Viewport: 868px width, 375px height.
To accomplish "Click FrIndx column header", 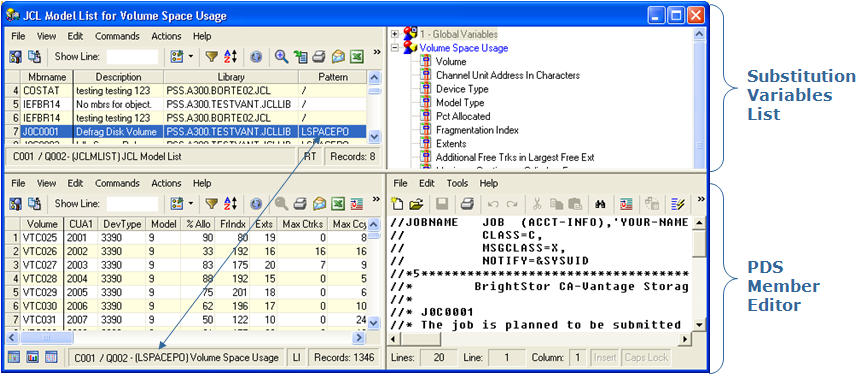I will click(x=233, y=224).
